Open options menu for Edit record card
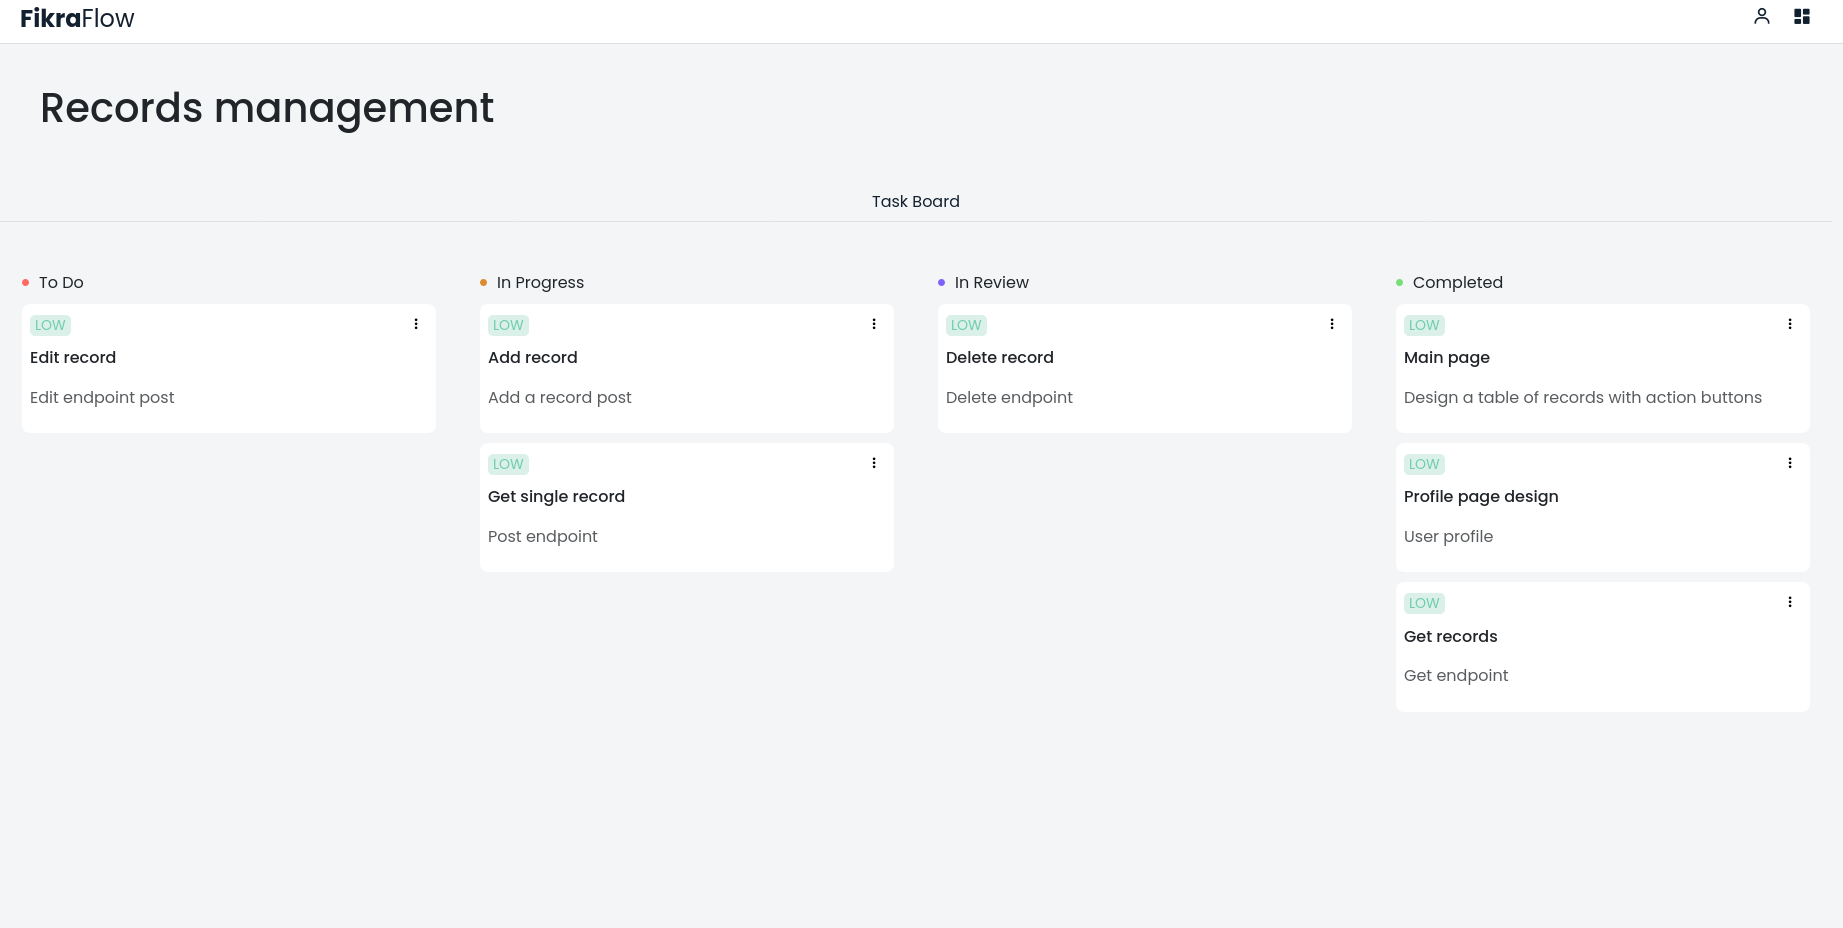Viewport: 1843px width, 928px height. (x=416, y=324)
